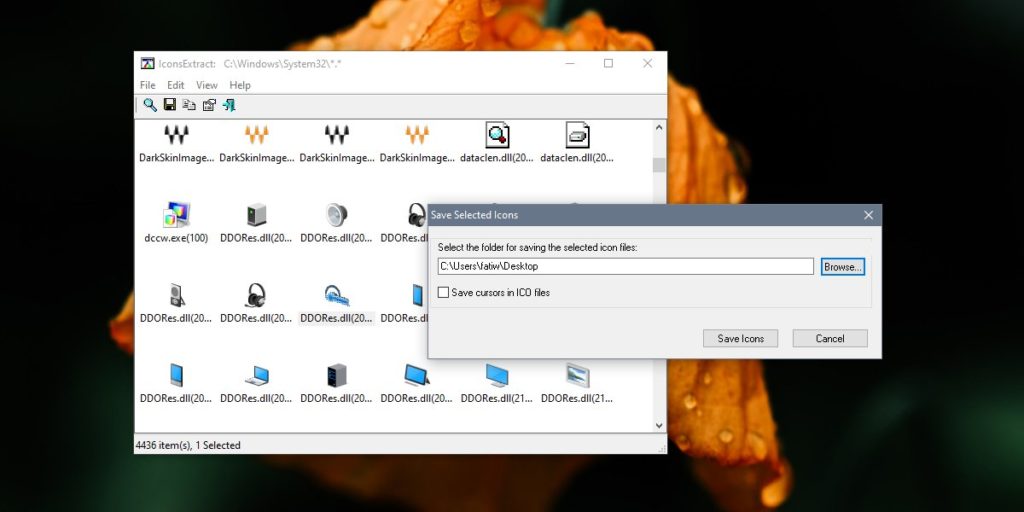This screenshot has height=512, width=1024.
Task: Open Properties from the toolbar icon
Action: coord(209,104)
